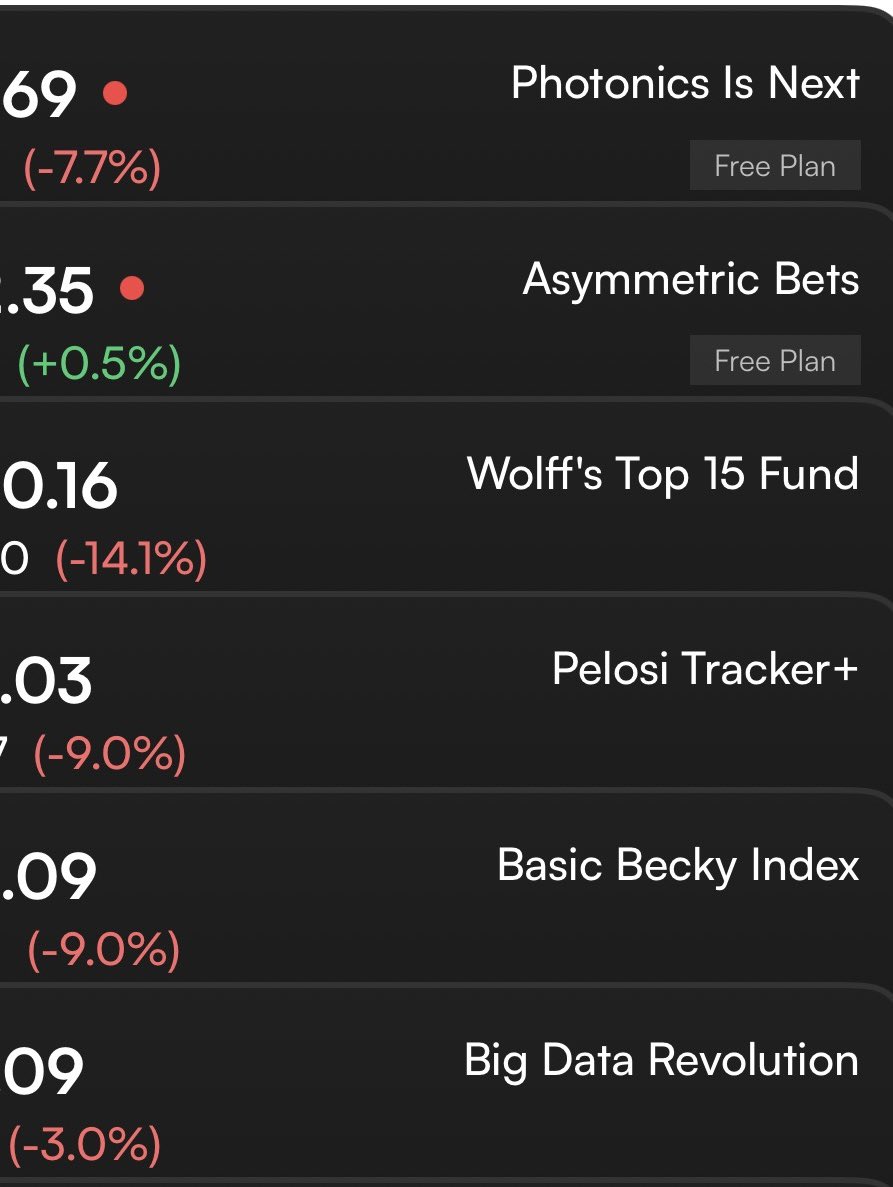
Task: Click the price in Basic Becky Index row
Action: tap(48, 877)
